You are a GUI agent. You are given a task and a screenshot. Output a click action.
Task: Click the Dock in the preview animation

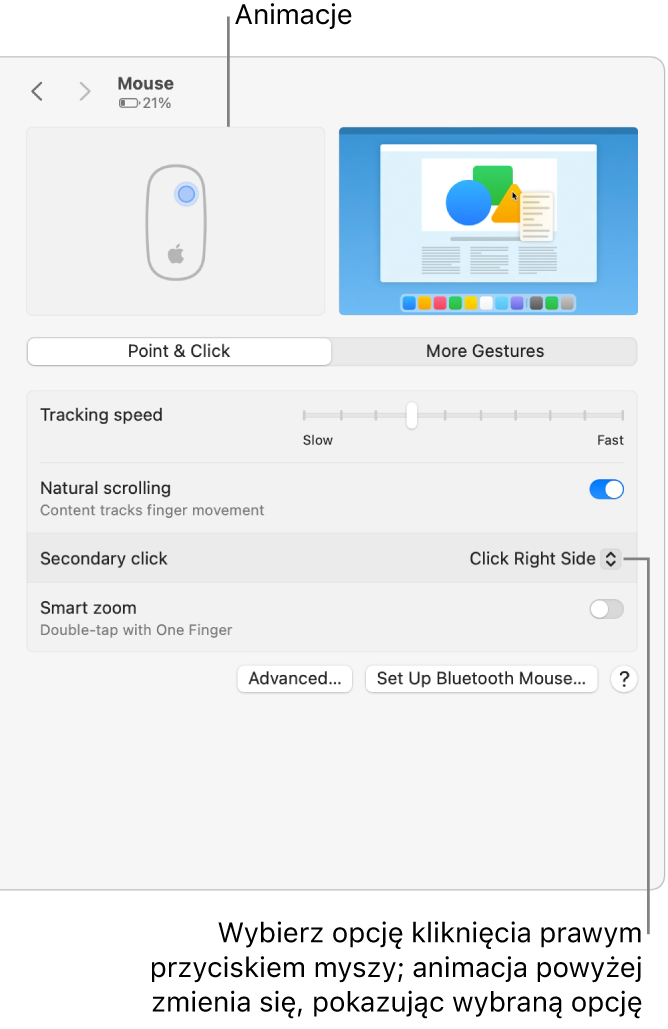[x=488, y=302]
